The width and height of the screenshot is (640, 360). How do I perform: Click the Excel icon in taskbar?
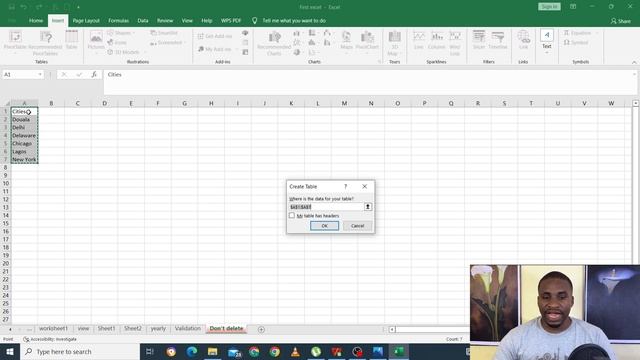[x=399, y=351]
